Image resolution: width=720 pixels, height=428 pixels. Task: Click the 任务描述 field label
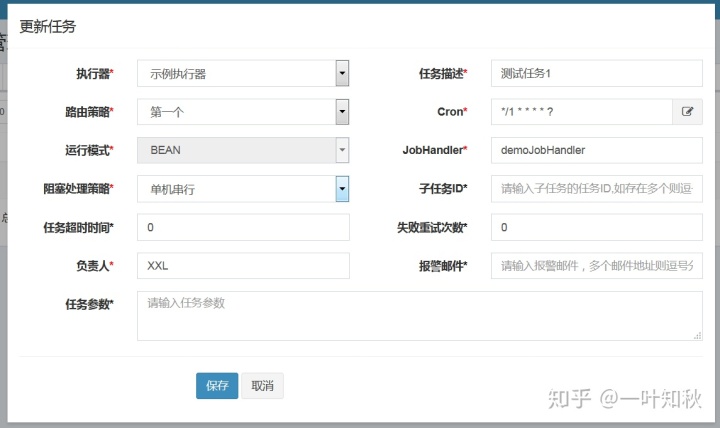[x=443, y=73]
